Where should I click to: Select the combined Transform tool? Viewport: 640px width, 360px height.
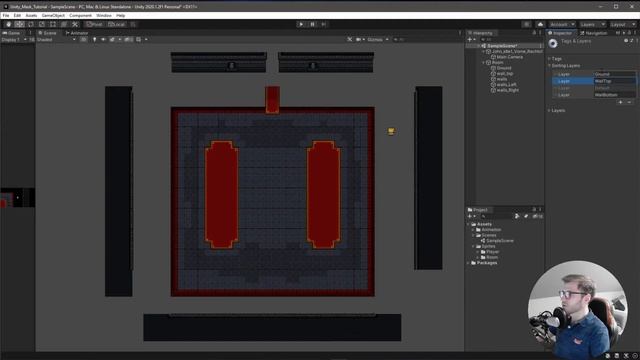(x=64, y=24)
